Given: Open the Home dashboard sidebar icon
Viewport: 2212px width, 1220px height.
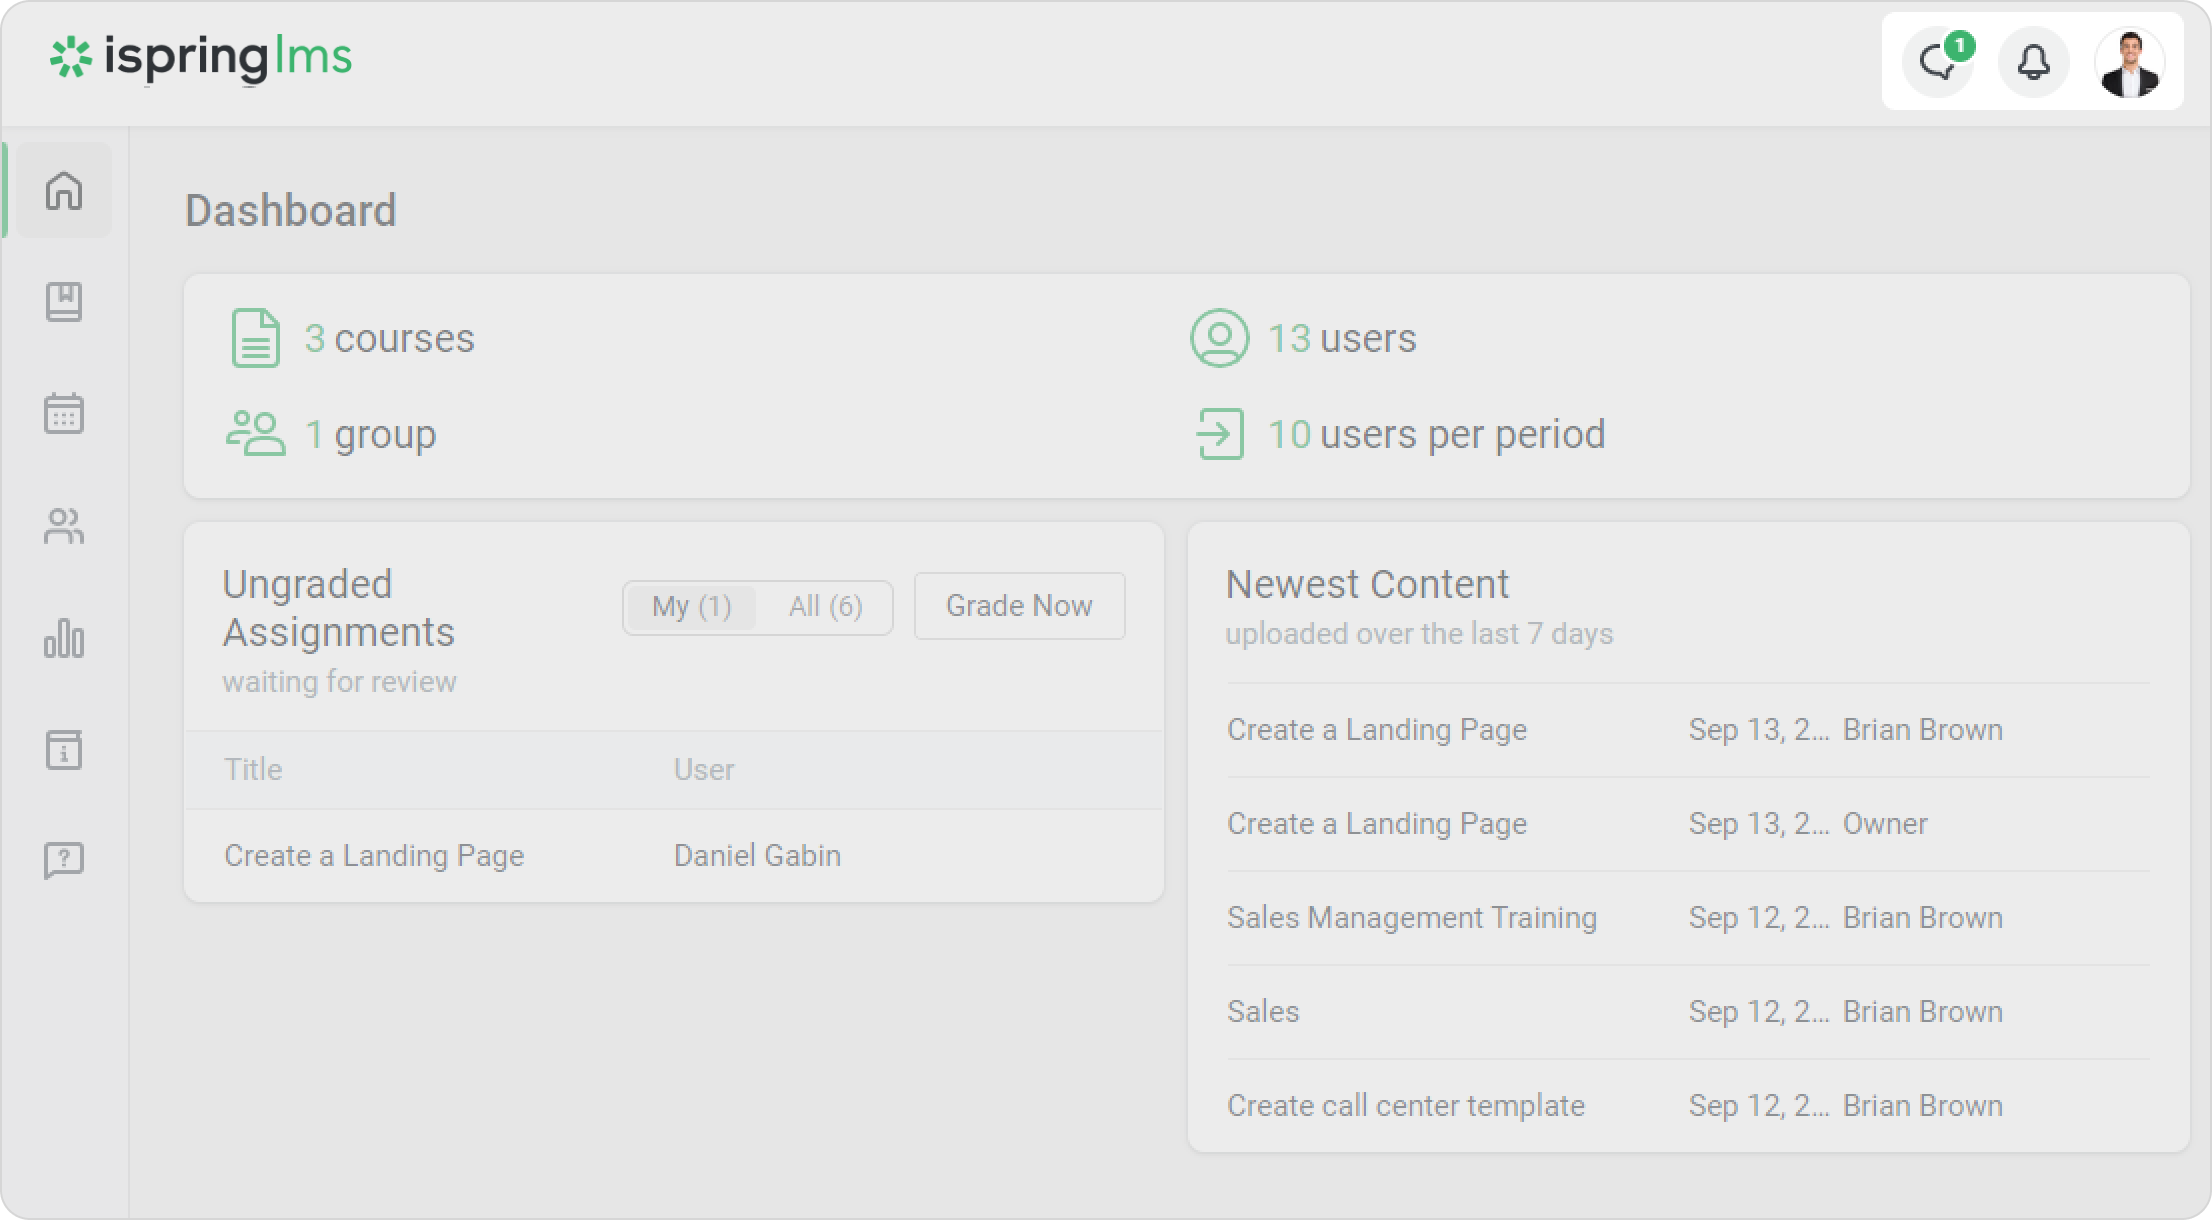Looking at the screenshot, I should pos(64,190).
